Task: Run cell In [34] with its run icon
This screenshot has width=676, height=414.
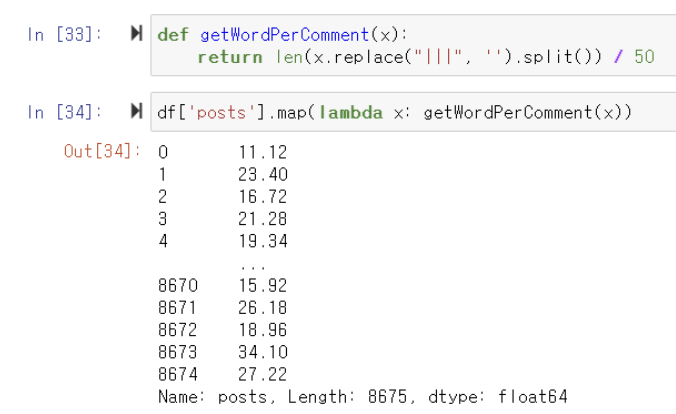Action: [x=137, y=111]
